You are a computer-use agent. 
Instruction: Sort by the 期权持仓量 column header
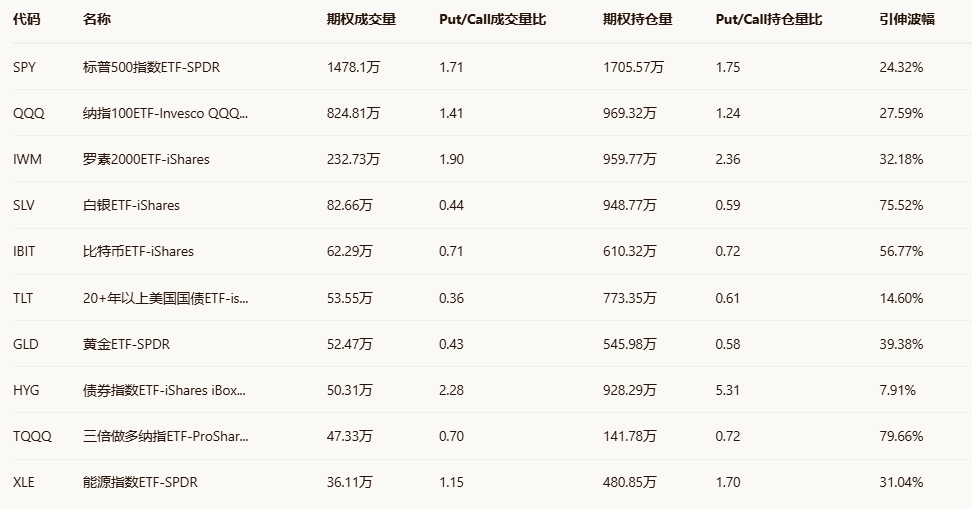(638, 19)
